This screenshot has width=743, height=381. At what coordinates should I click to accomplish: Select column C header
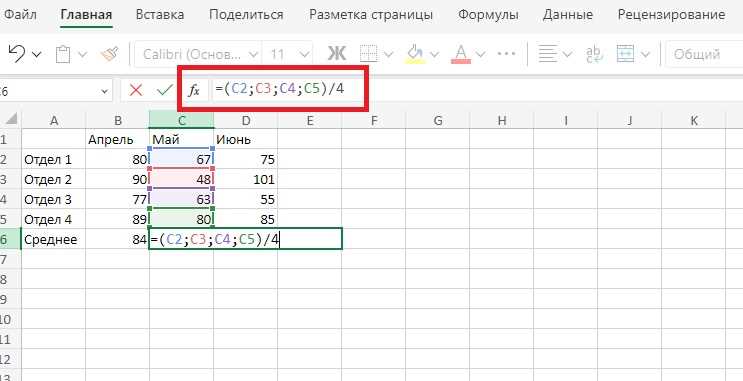[x=181, y=121]
